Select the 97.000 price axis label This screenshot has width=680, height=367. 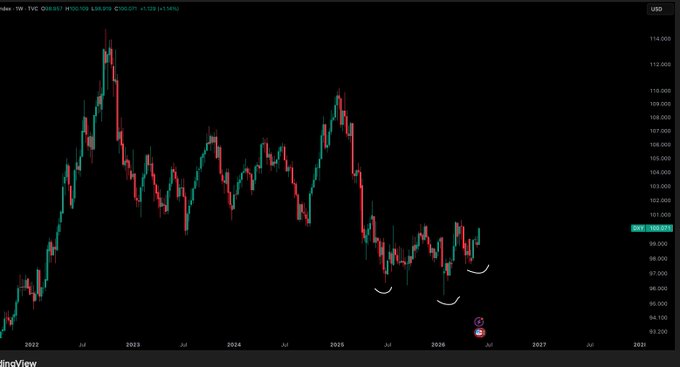click(x=658, y=274)
